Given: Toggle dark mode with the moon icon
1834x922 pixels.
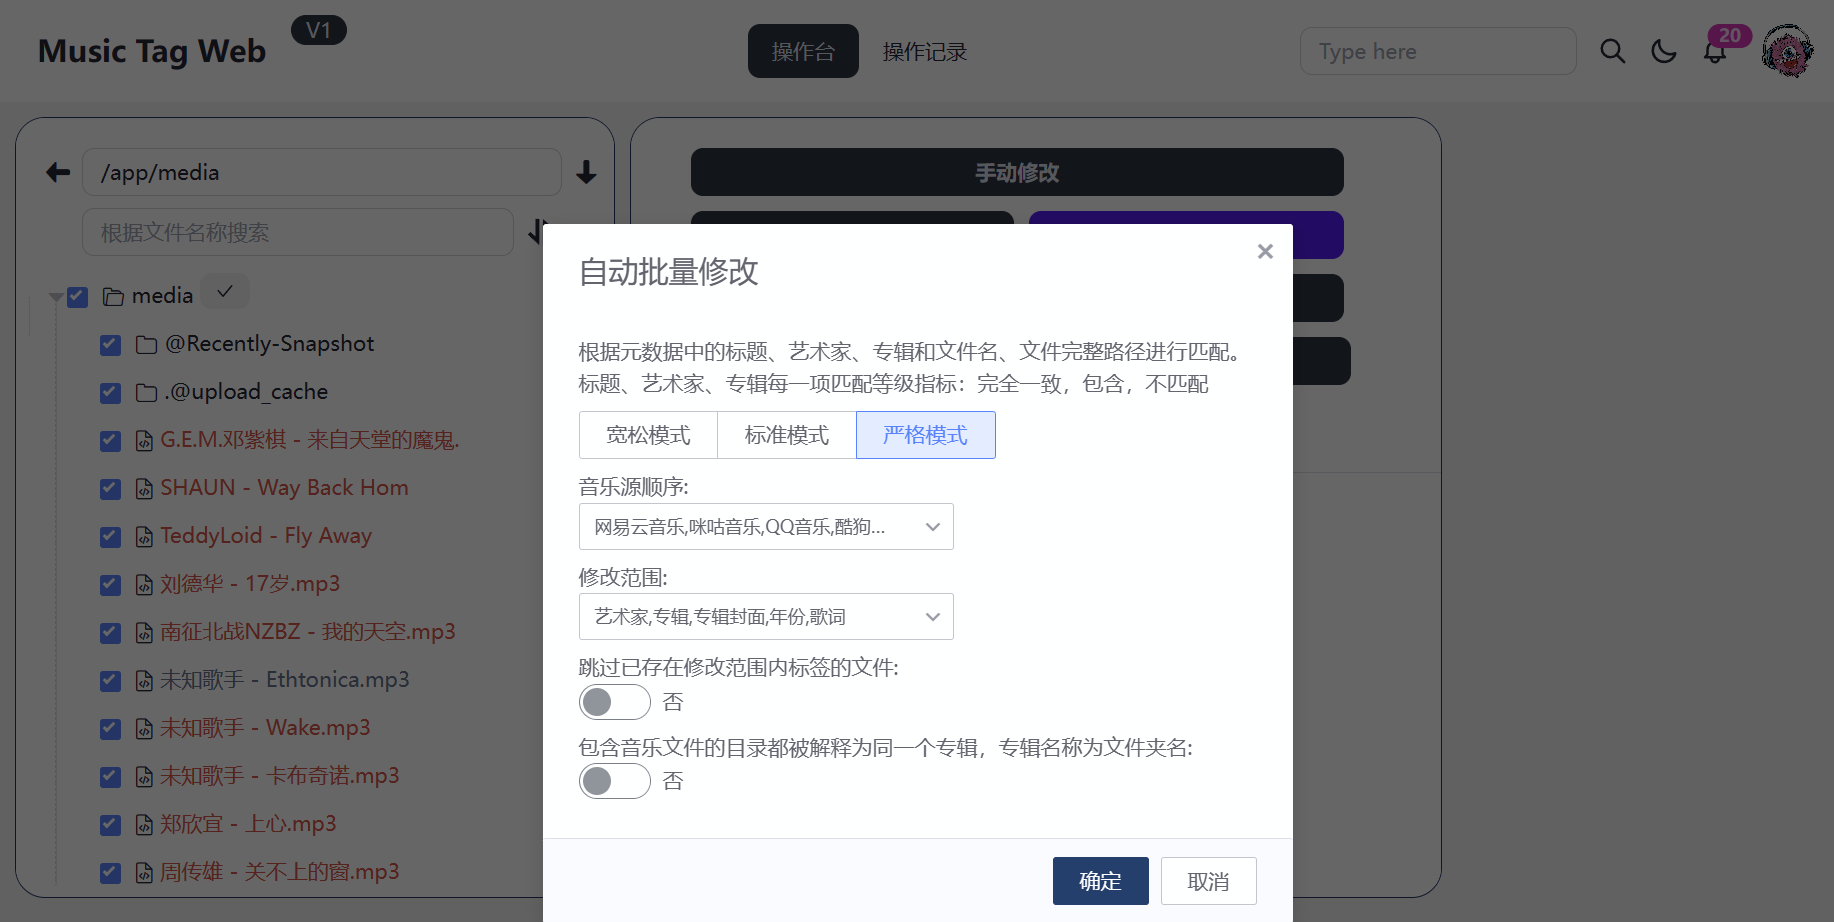Looking at the screenshot, I should click(1664, 51).
